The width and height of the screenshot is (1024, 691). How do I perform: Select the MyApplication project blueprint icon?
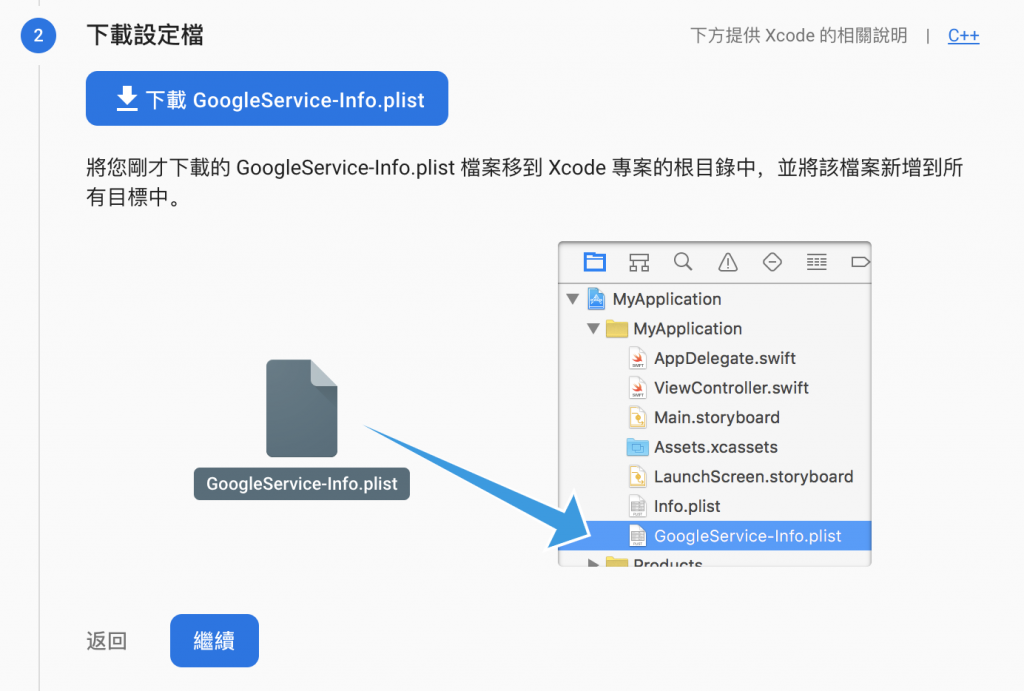coord(596,298)
